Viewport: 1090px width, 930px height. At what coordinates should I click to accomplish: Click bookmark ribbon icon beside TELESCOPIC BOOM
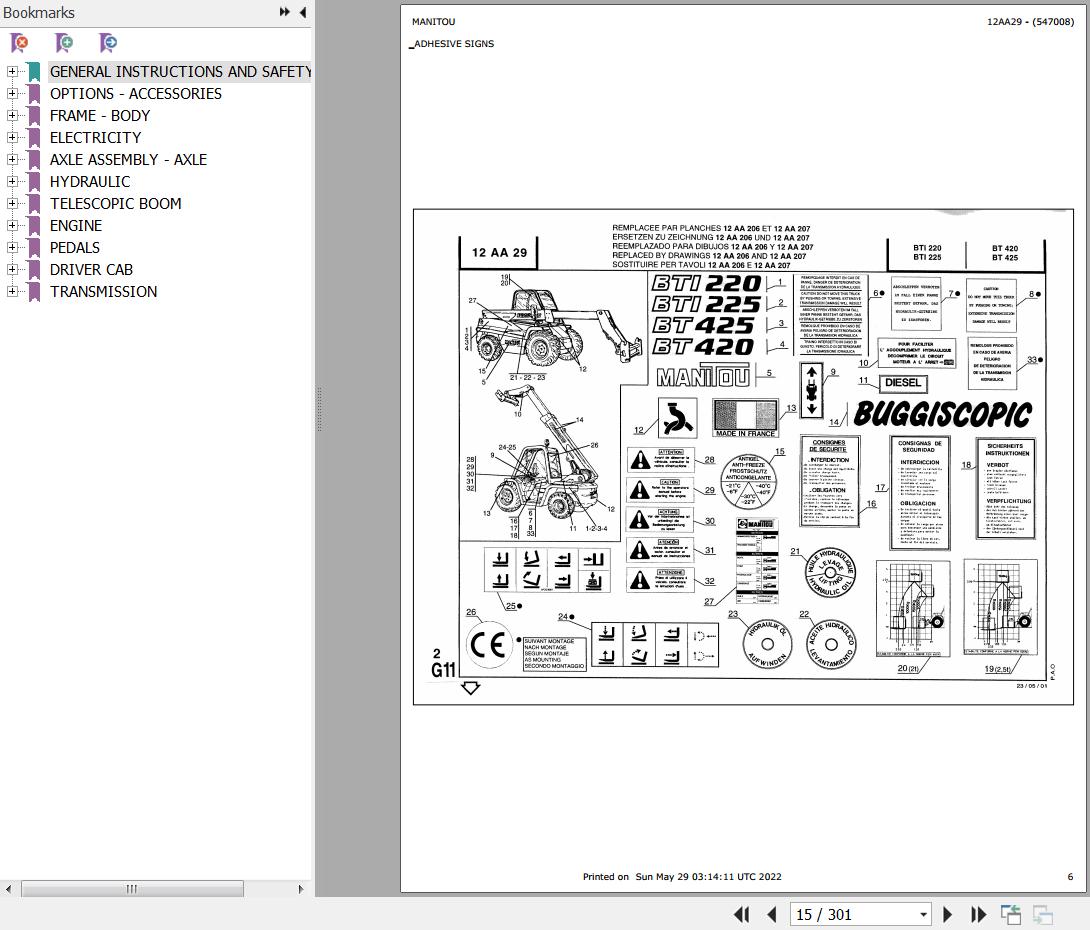33,204
